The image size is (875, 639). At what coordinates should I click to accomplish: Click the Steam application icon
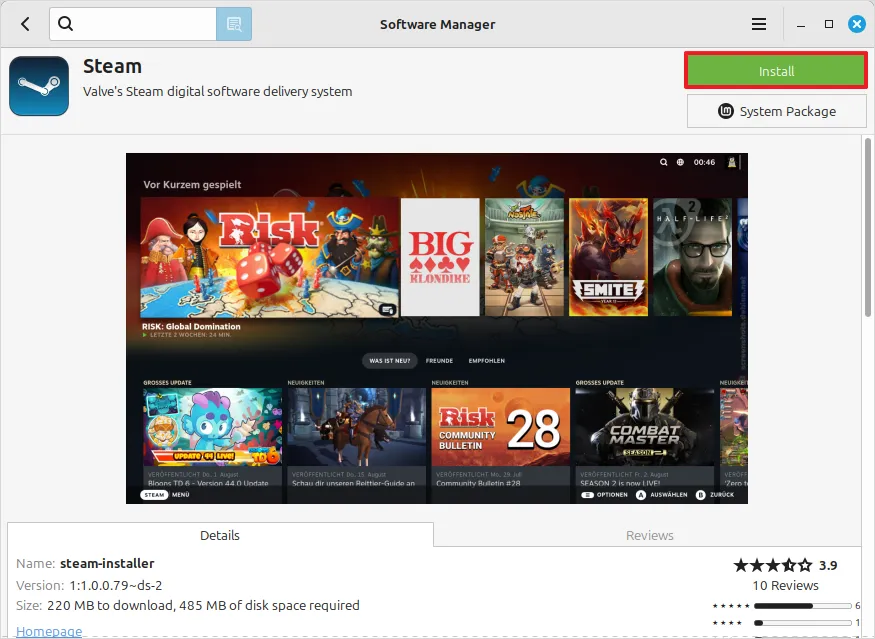click(x=39, y=86)
